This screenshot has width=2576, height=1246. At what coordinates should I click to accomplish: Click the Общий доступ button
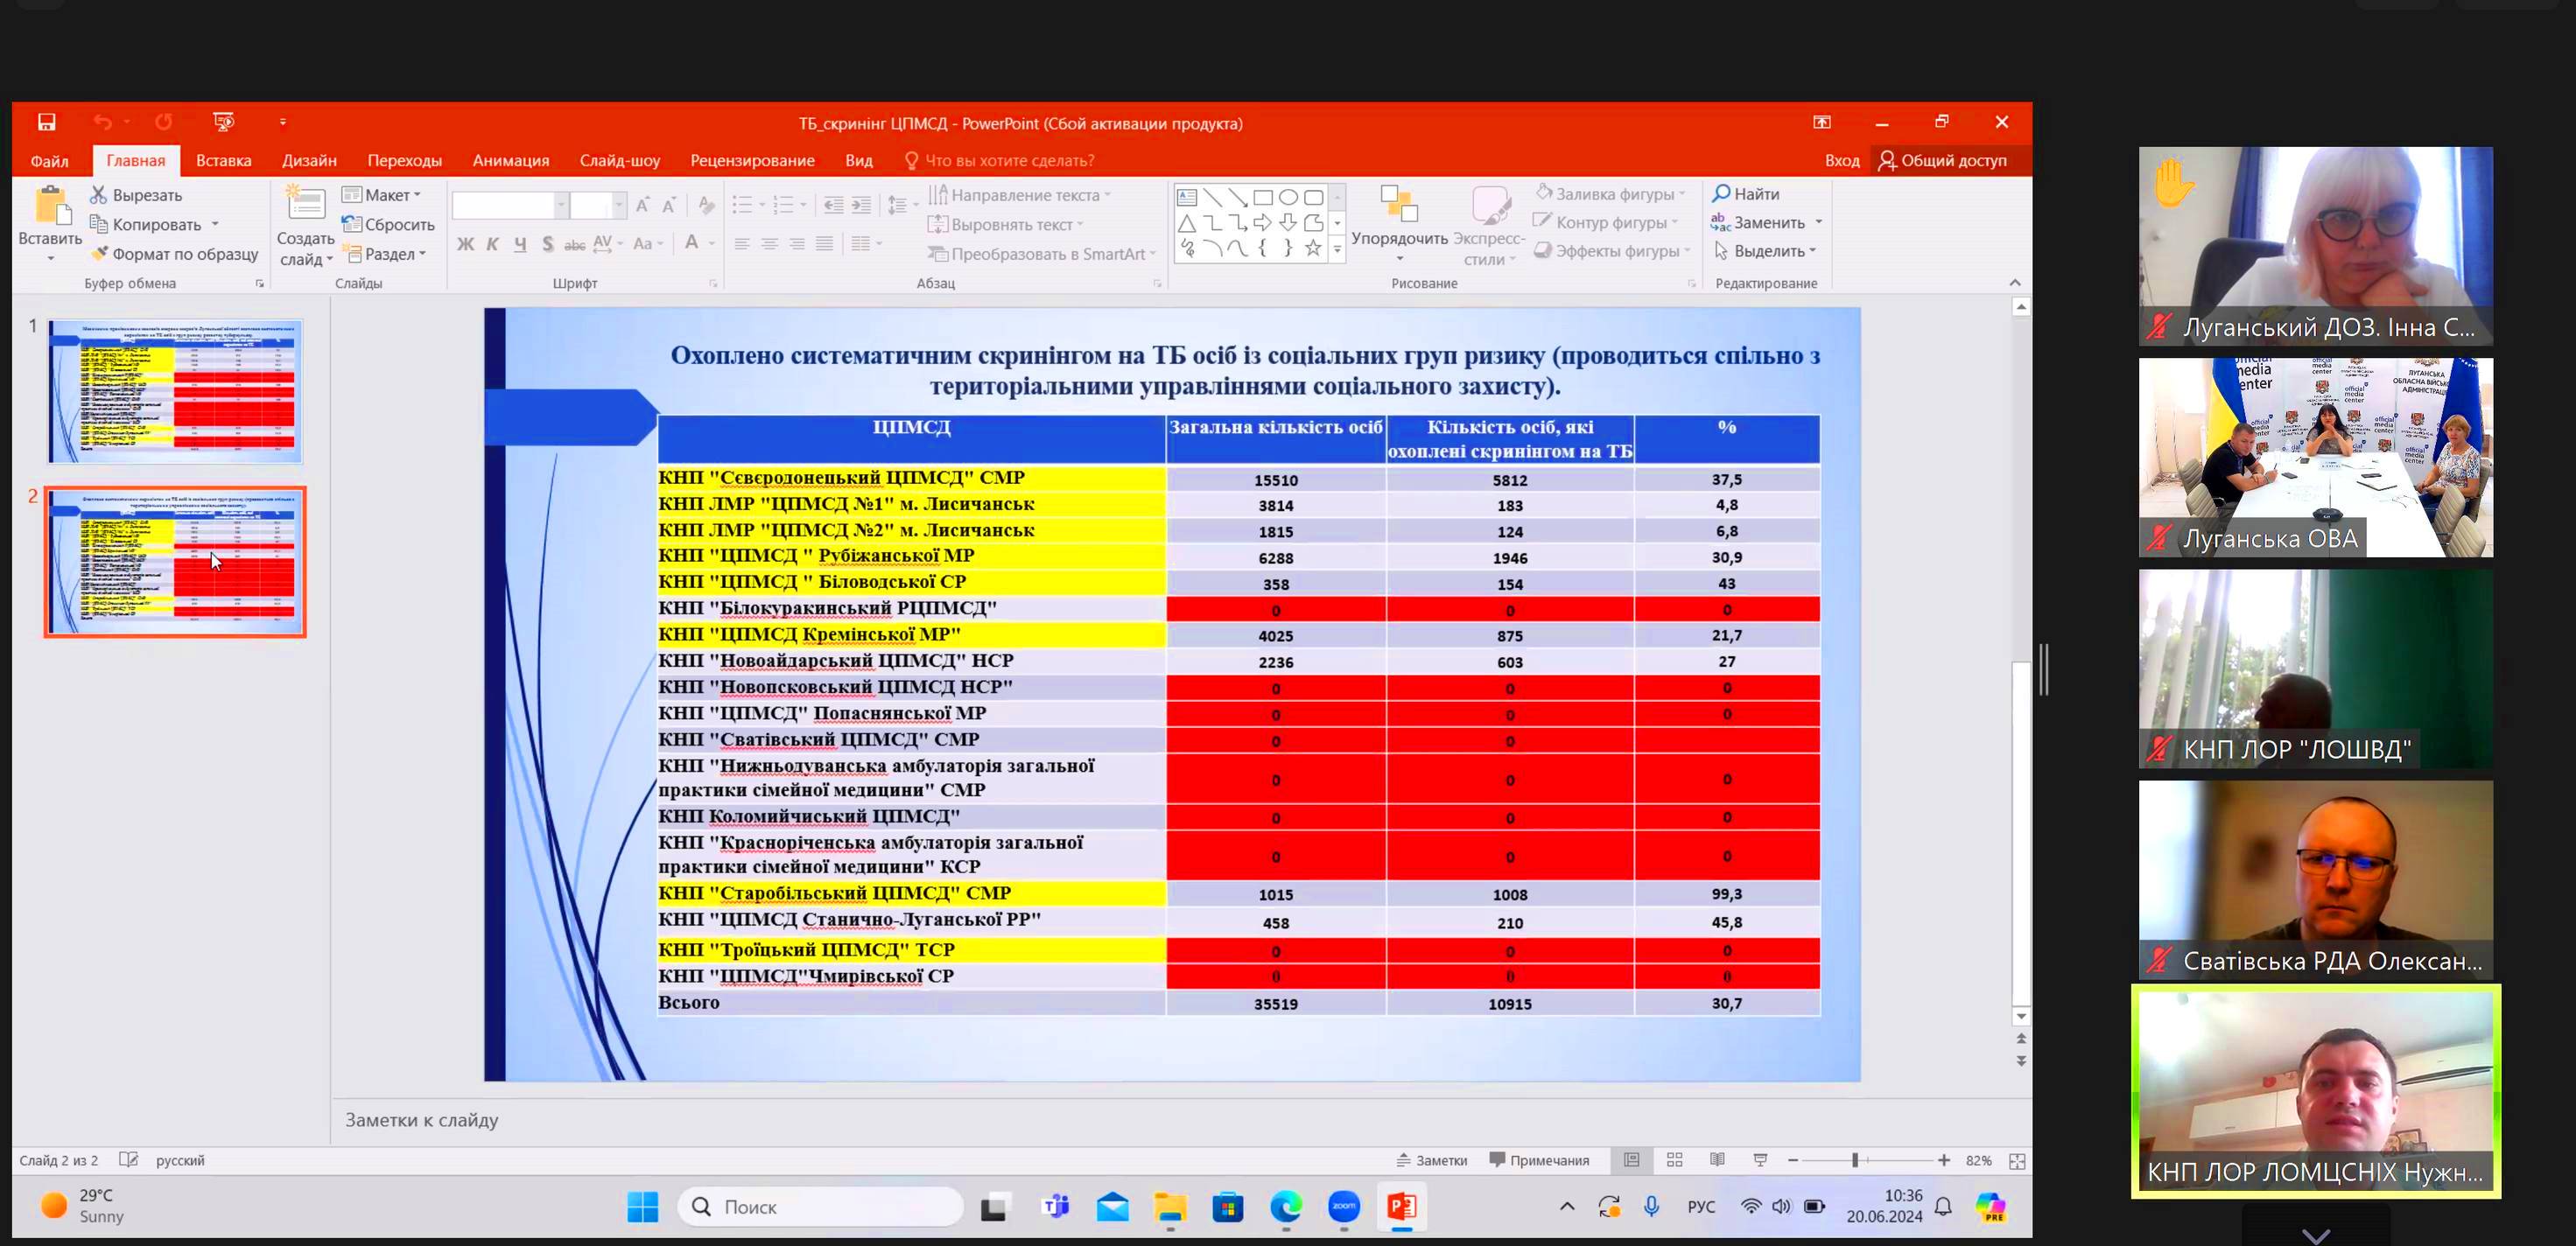coord(1942,160)
